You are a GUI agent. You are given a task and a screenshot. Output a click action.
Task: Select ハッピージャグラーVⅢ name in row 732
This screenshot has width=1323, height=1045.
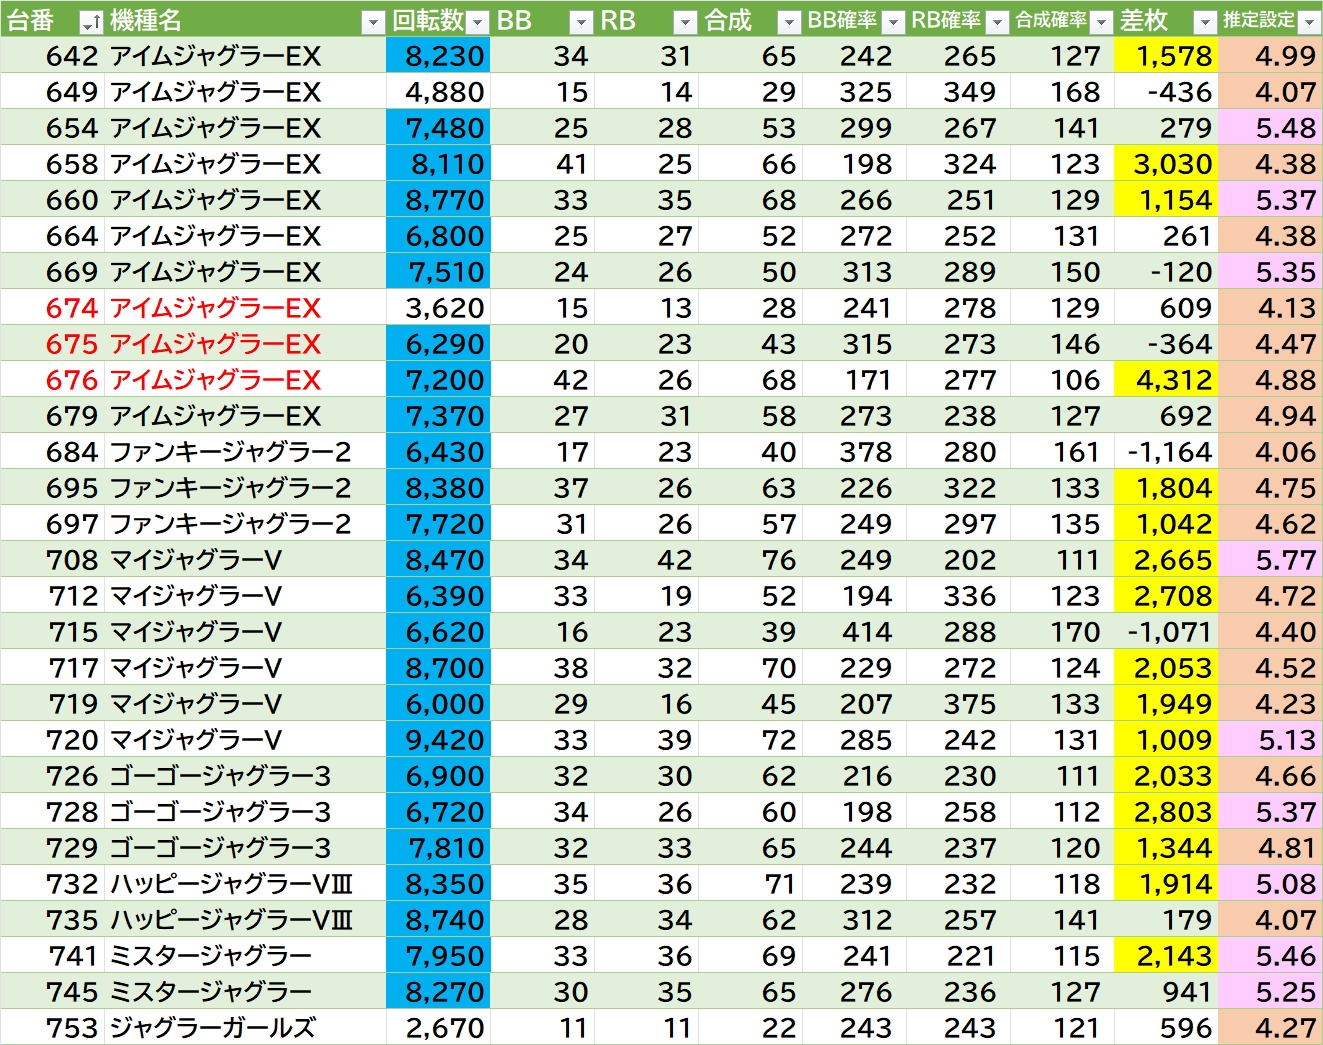tap(245, 884)
